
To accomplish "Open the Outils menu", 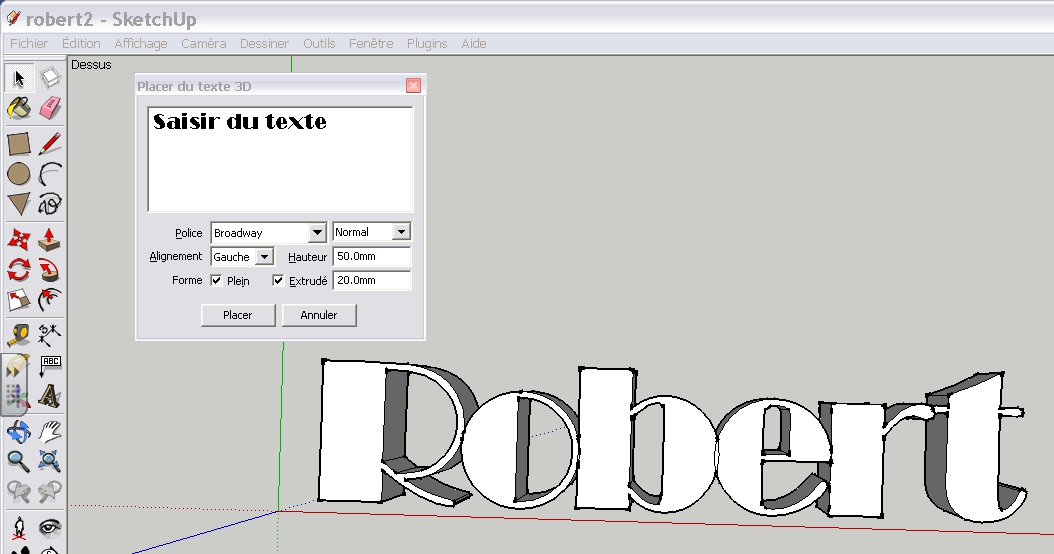I will 319,44.
